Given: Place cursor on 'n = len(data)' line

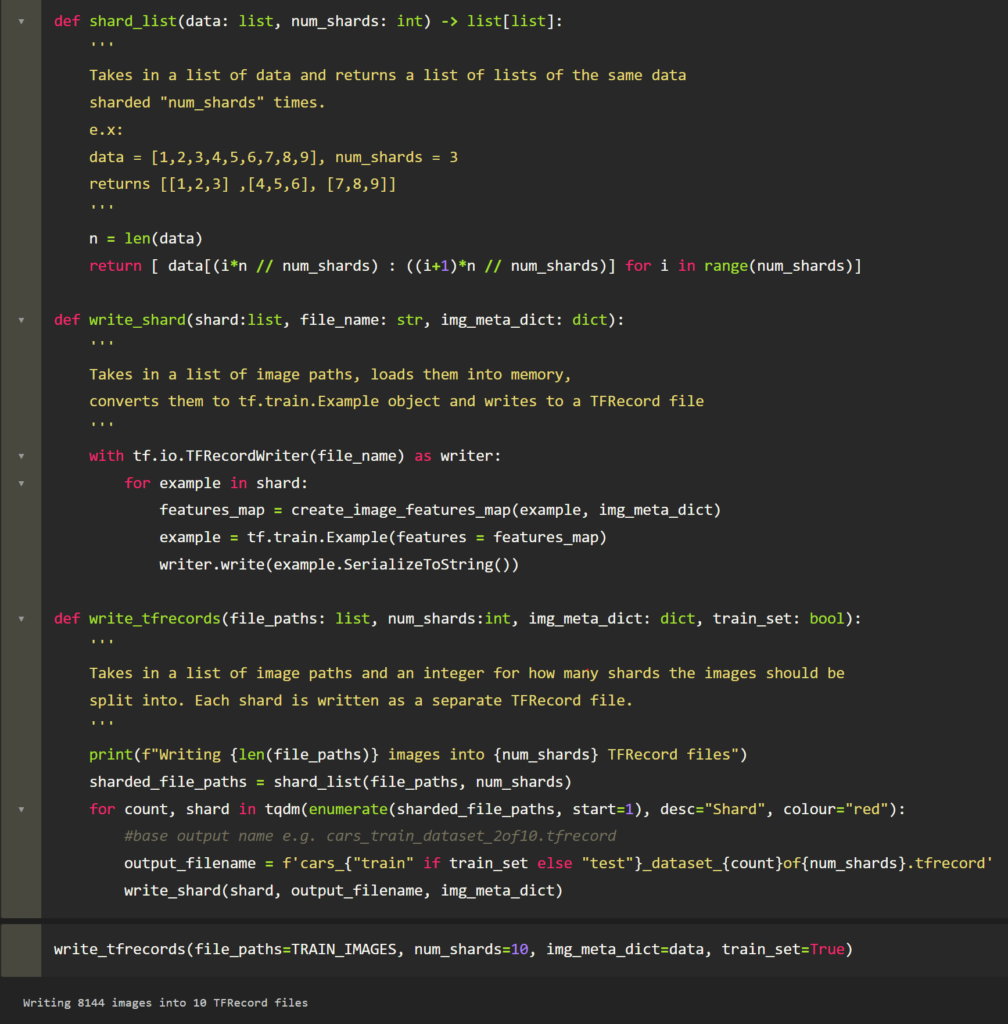Looking at the screenshot, I should [145, 238].
